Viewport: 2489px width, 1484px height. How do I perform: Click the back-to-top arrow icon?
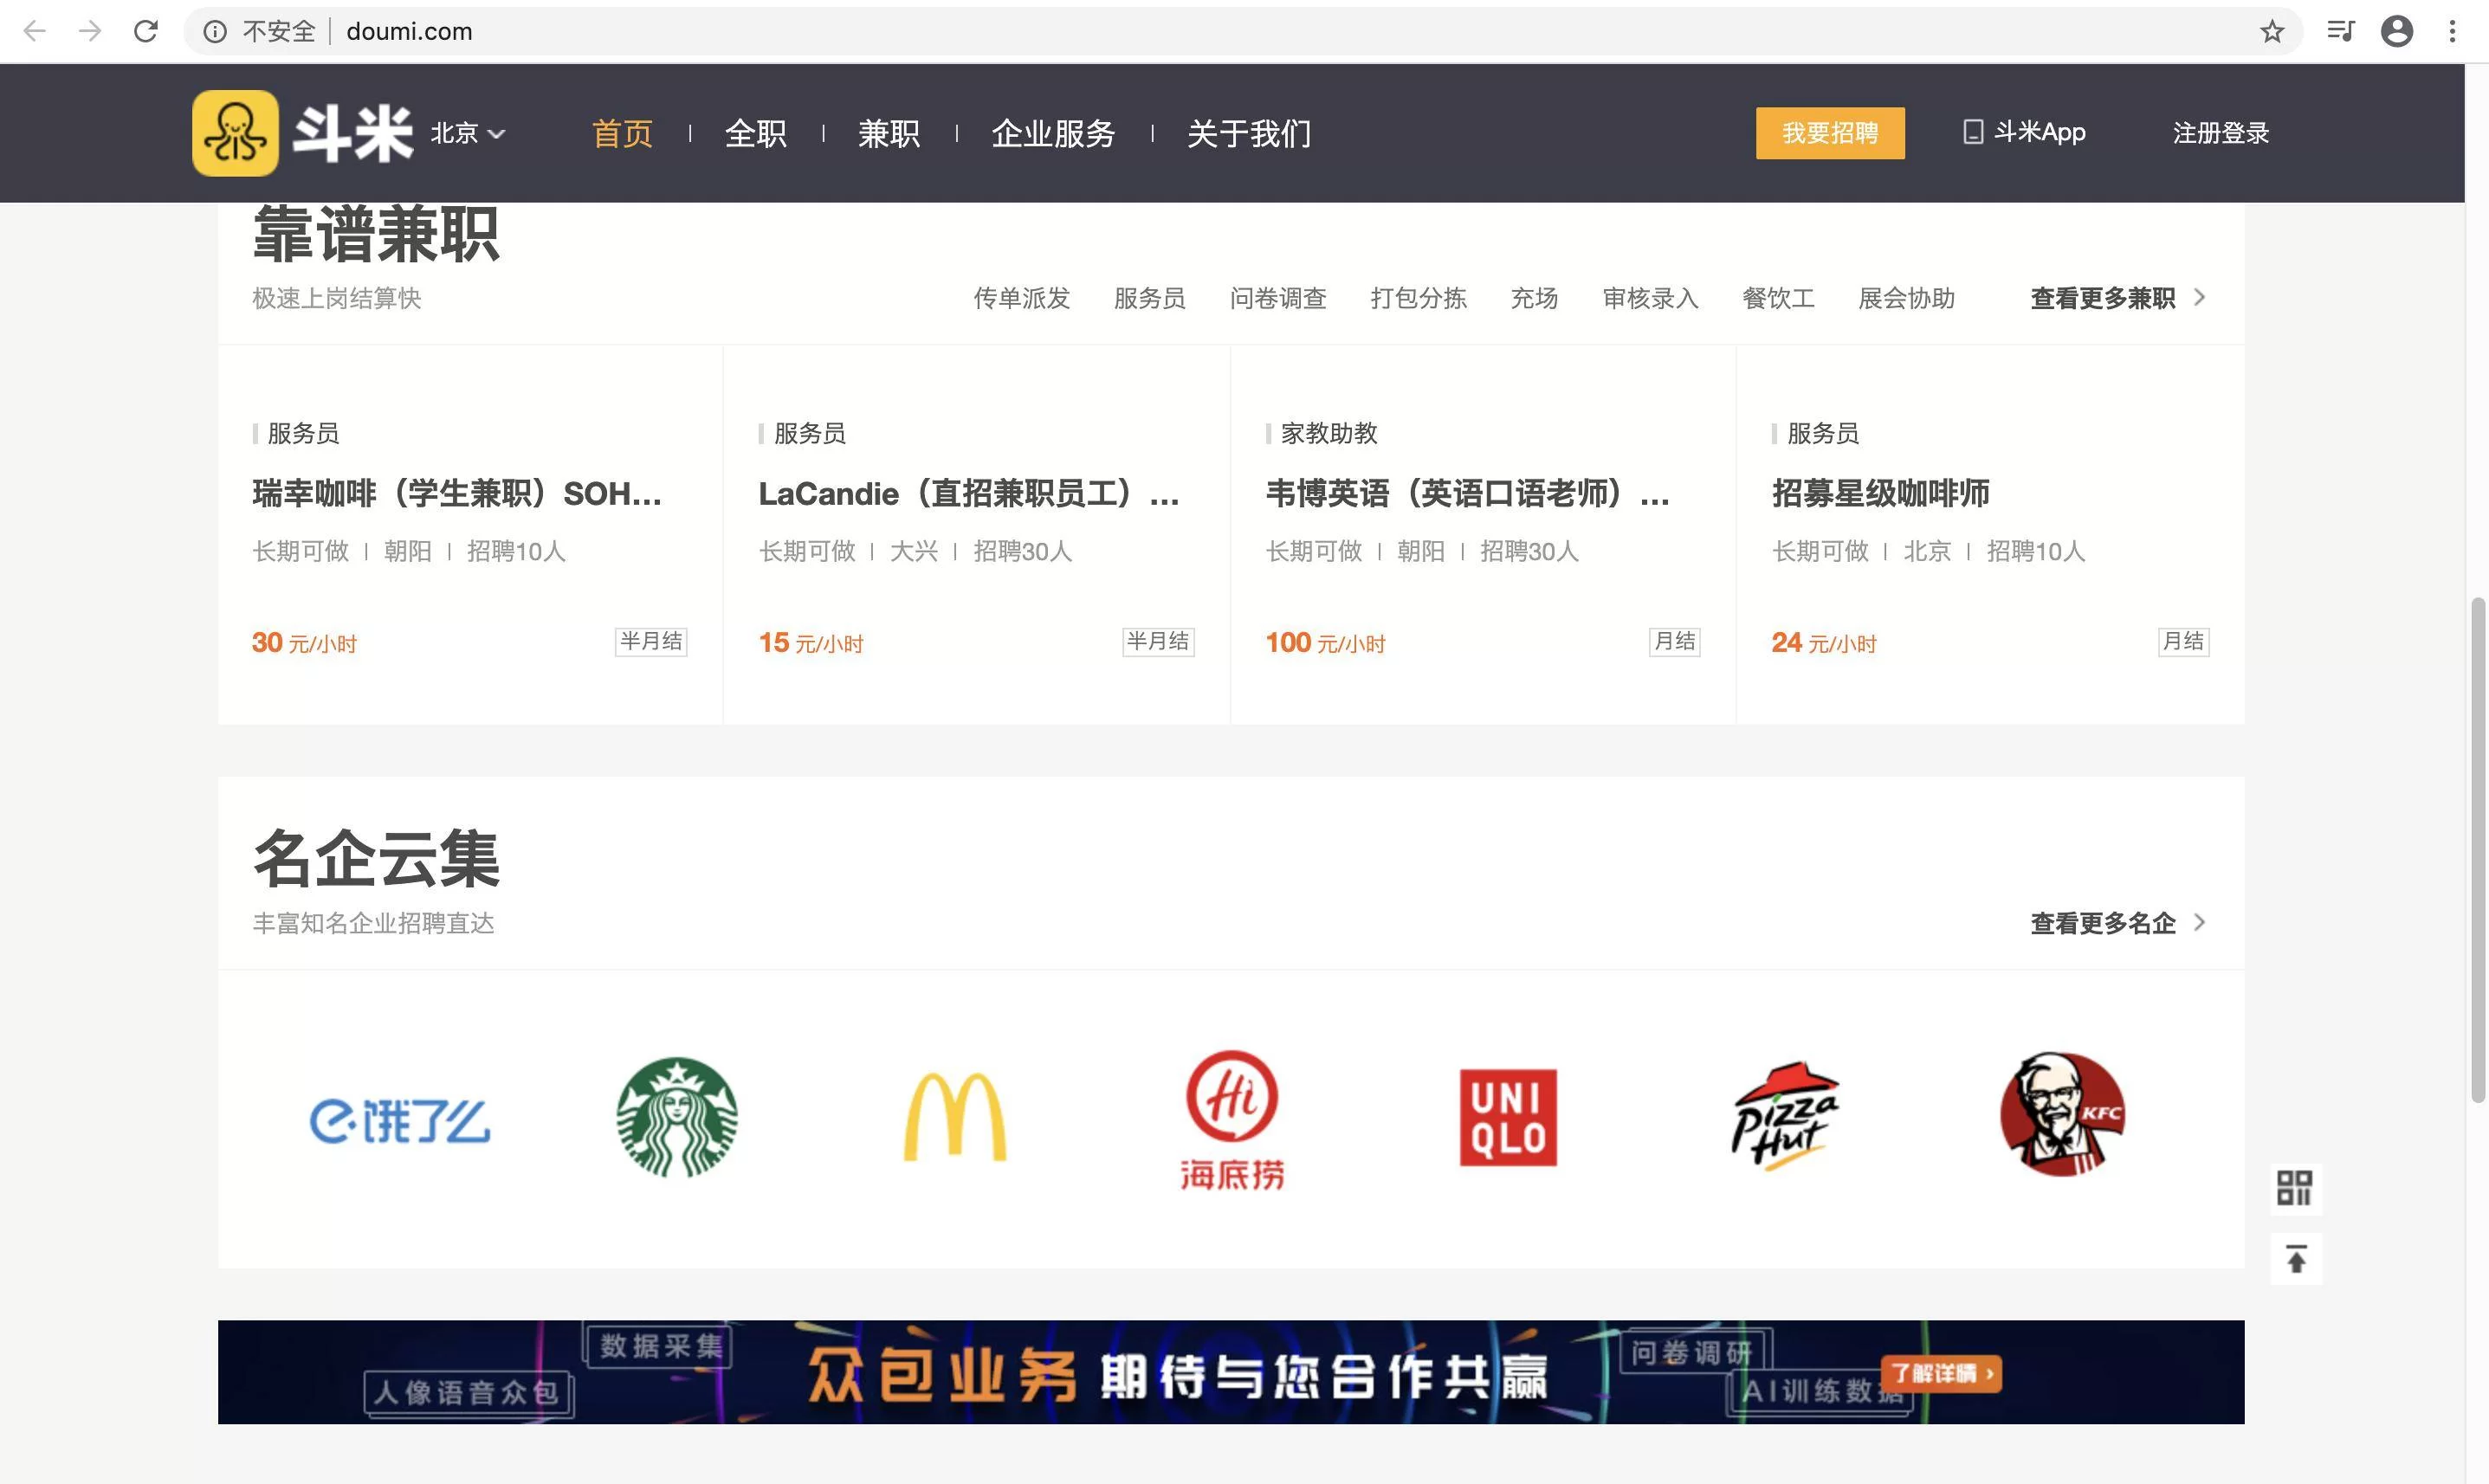2296,1259
